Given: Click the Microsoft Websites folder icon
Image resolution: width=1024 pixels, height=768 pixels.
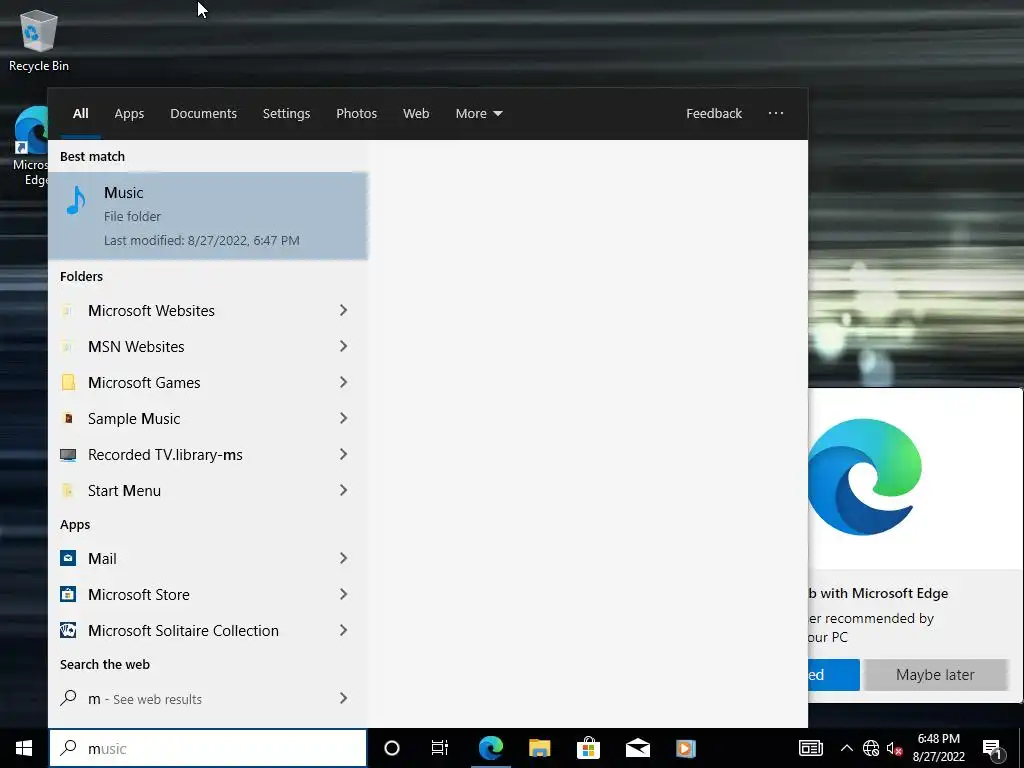Looking at the screenshot, I should click(67, 310).
